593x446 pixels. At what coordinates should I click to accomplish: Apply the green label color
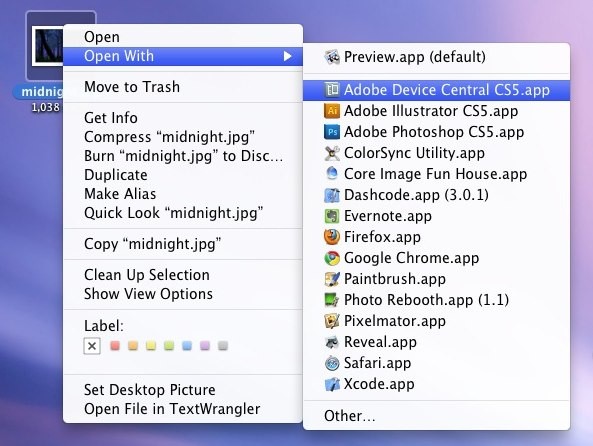[169, 346]
